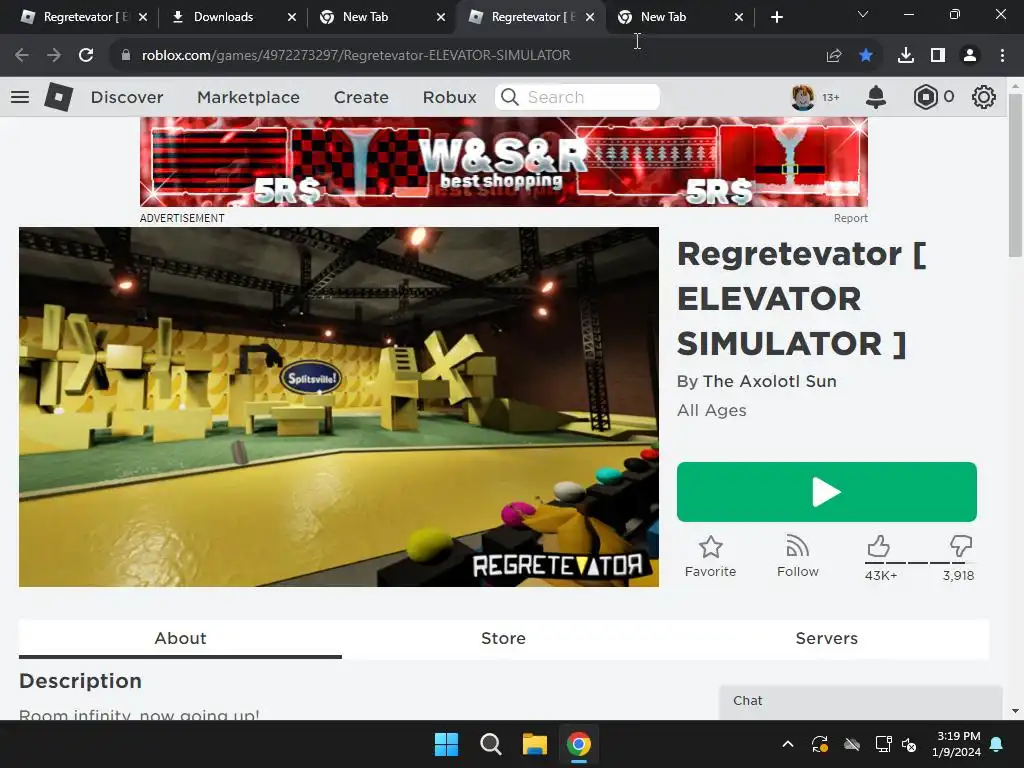The image size is (1024, 768).
Task: Open the Roblox settings gear
Action: pos(984,97)
